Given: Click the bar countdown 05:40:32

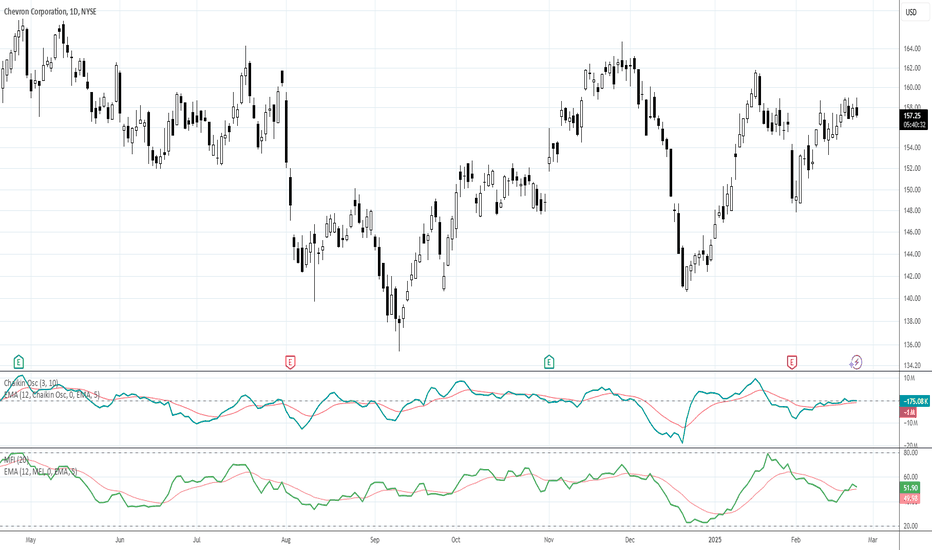Looking at the screenshot, I should pos(914,125).
